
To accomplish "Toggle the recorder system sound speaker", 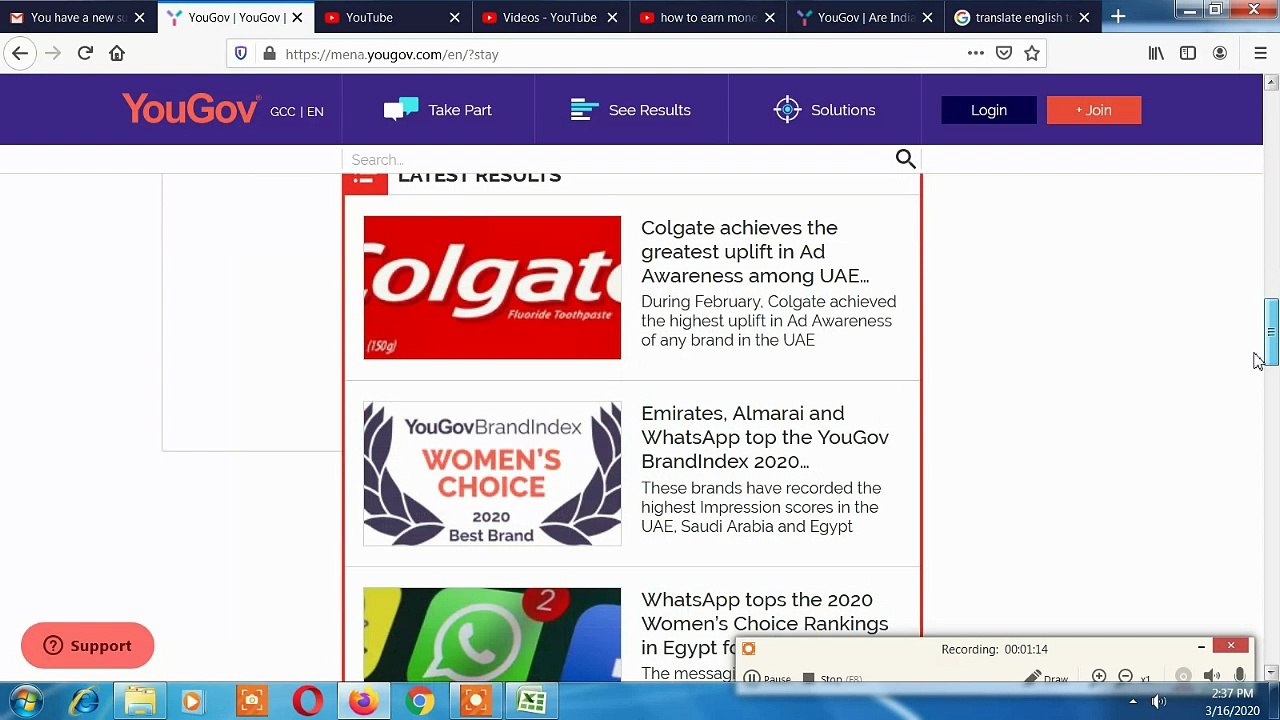I will (1212, 677).
